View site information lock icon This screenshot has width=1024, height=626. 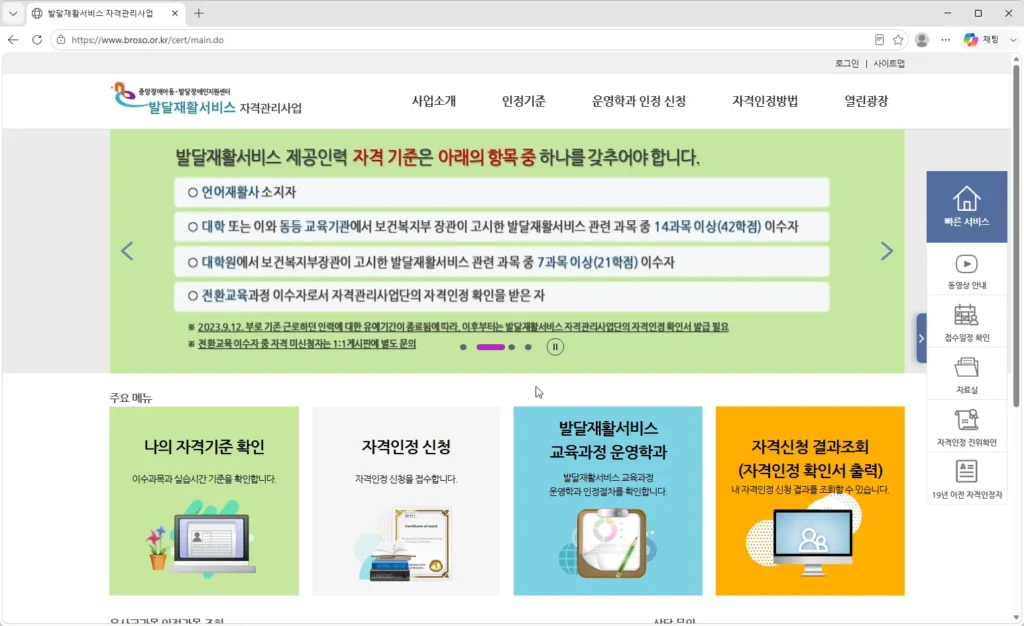click(61, 40)
